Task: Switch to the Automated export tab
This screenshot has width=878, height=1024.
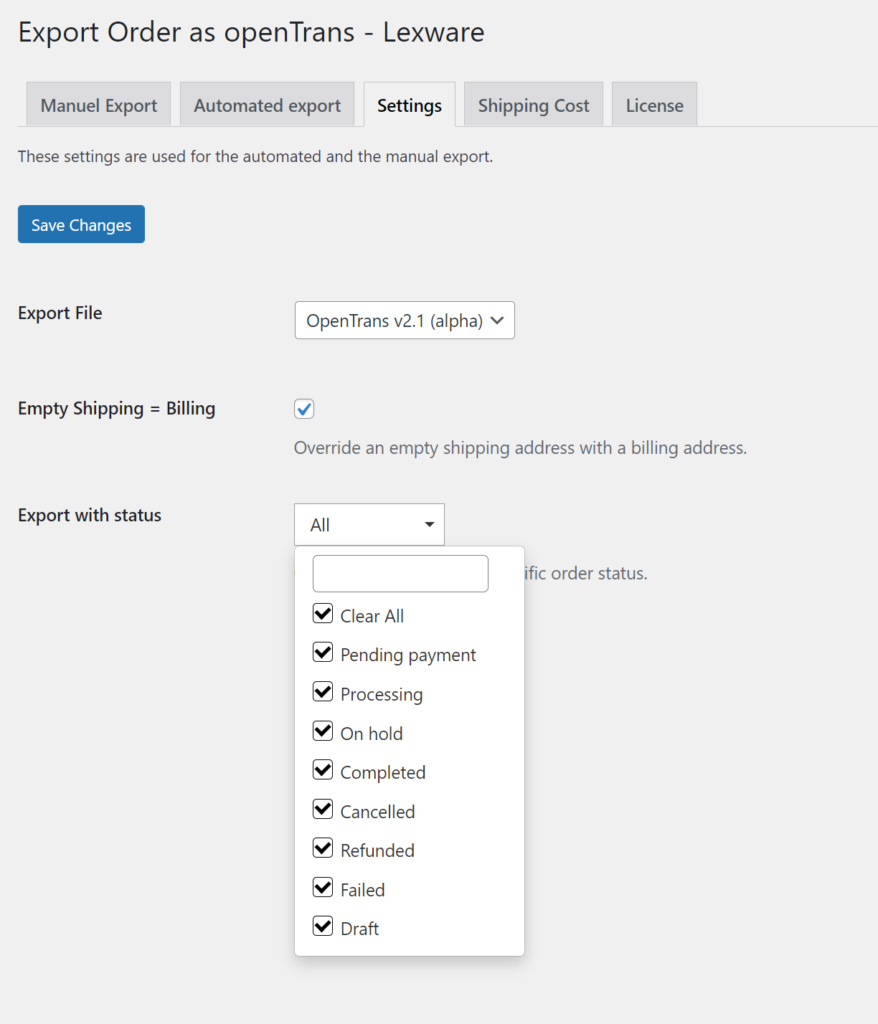Action: point(267,104)
